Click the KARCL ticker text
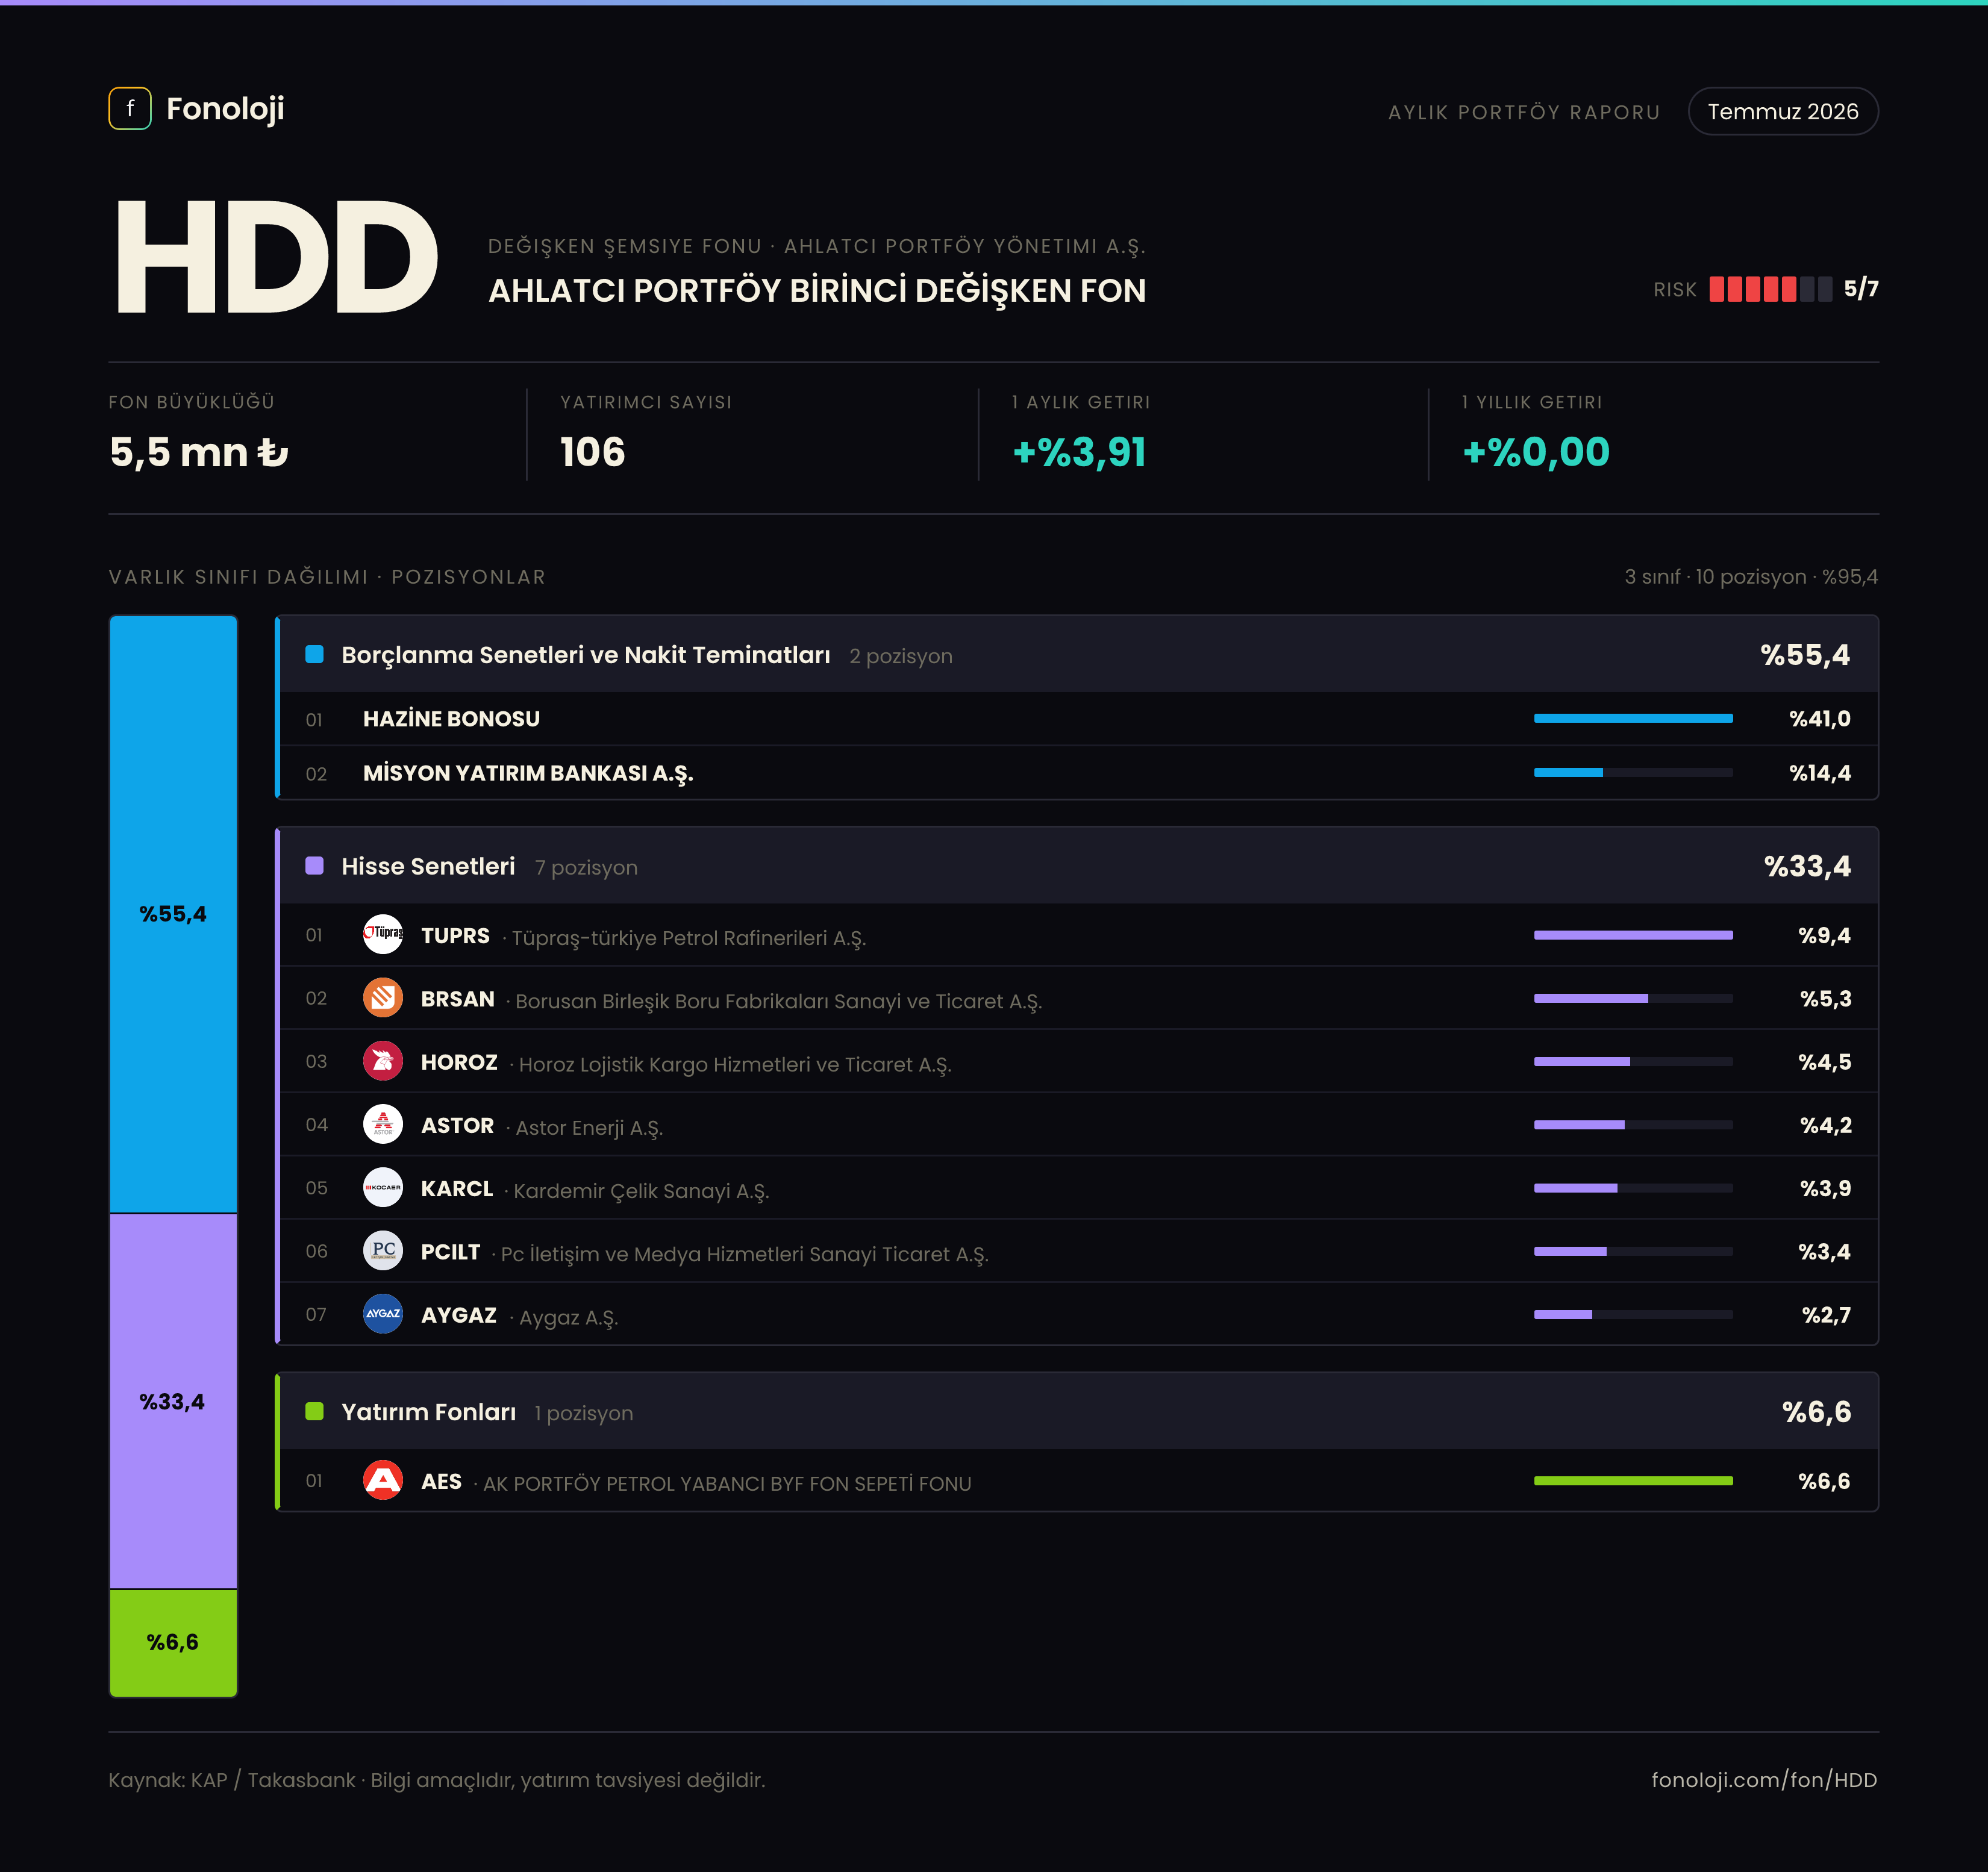Image resolution: width=1988 pixels, height=1872 pixels. pos(457,1189)
